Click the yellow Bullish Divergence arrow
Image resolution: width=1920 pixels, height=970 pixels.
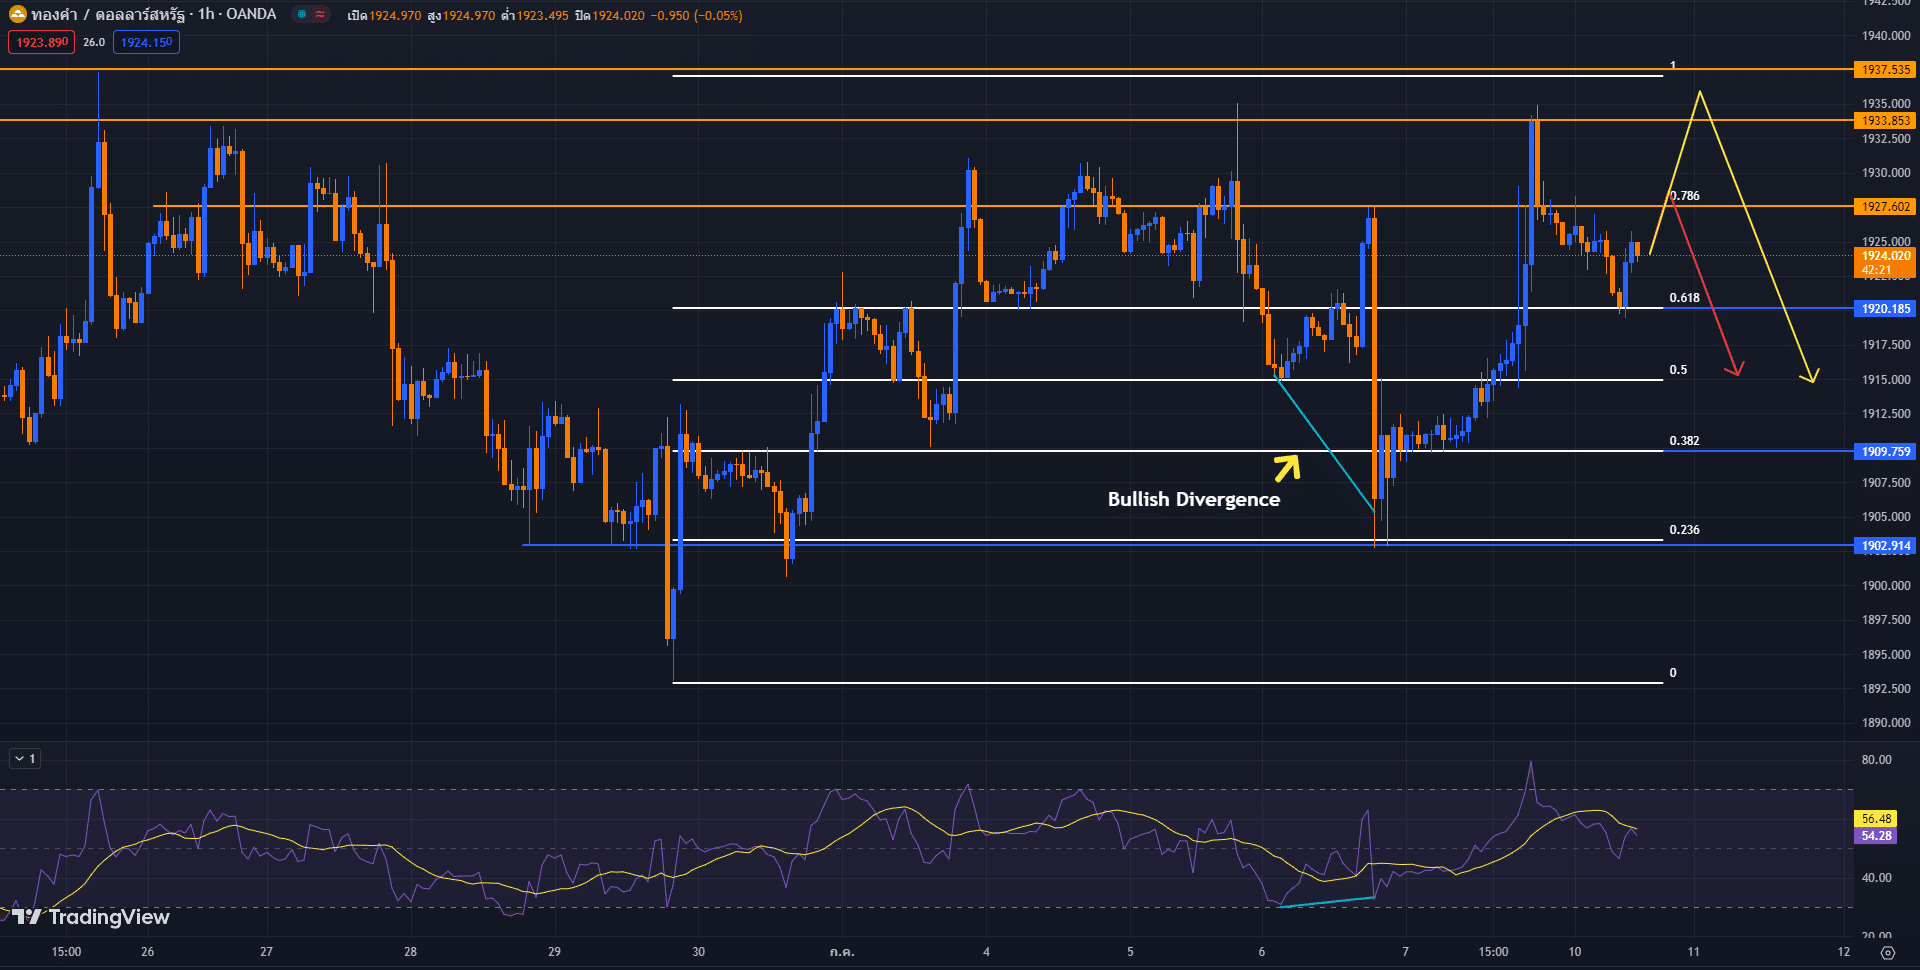[x=1287, y=467]
